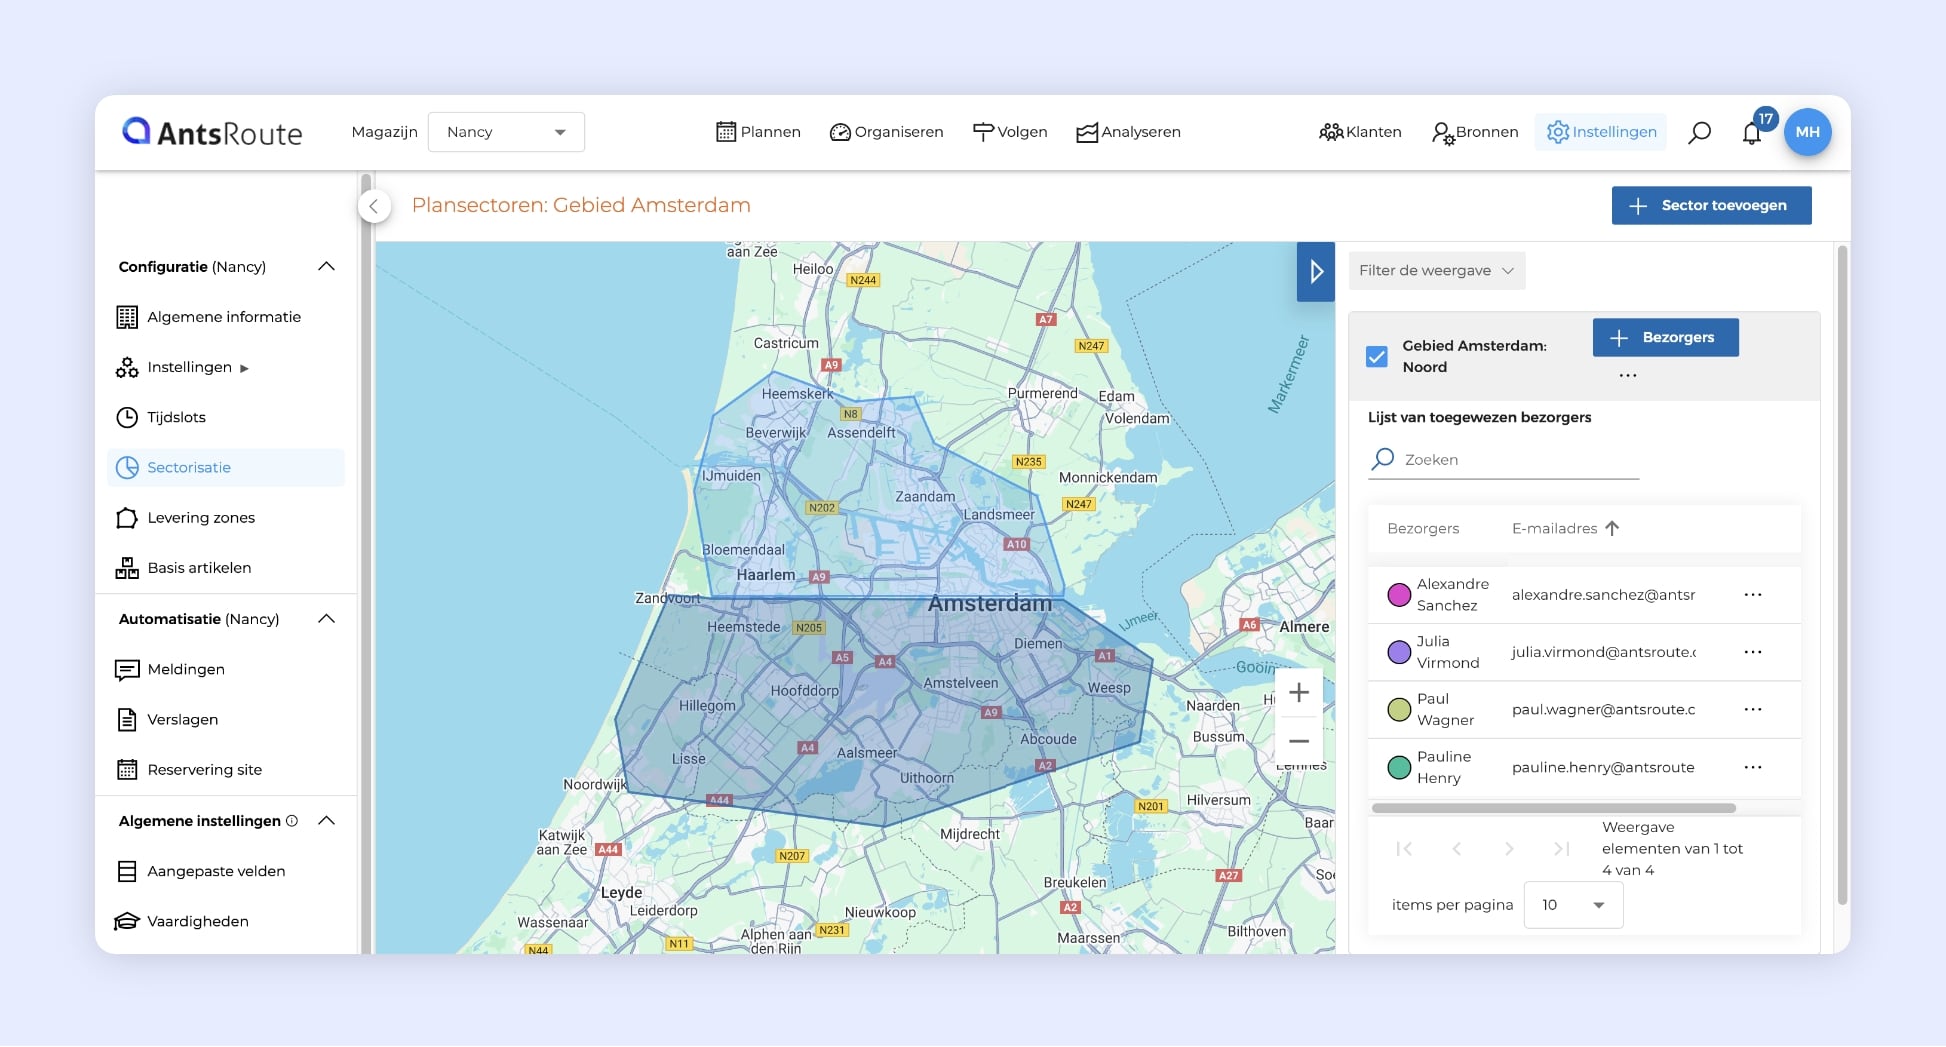Select the Tijdslots clock icon
Screen dimensions: 1946x1047
(127, 417)
